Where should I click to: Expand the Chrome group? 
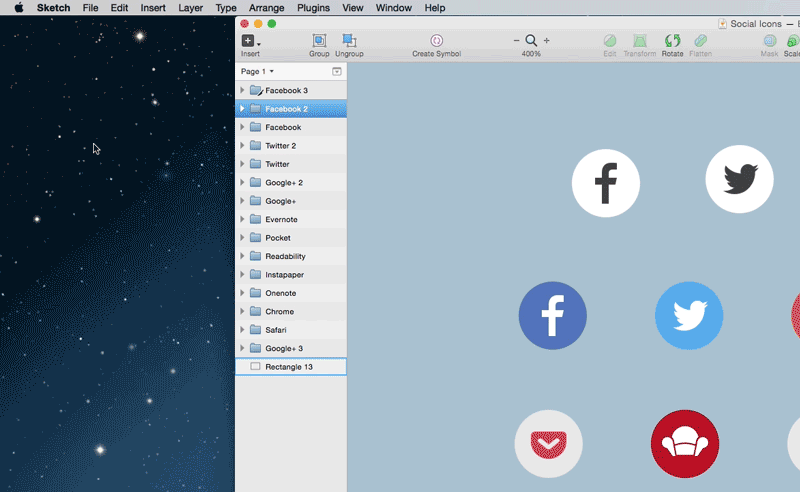pyautogui.click(x=242, y=311)
